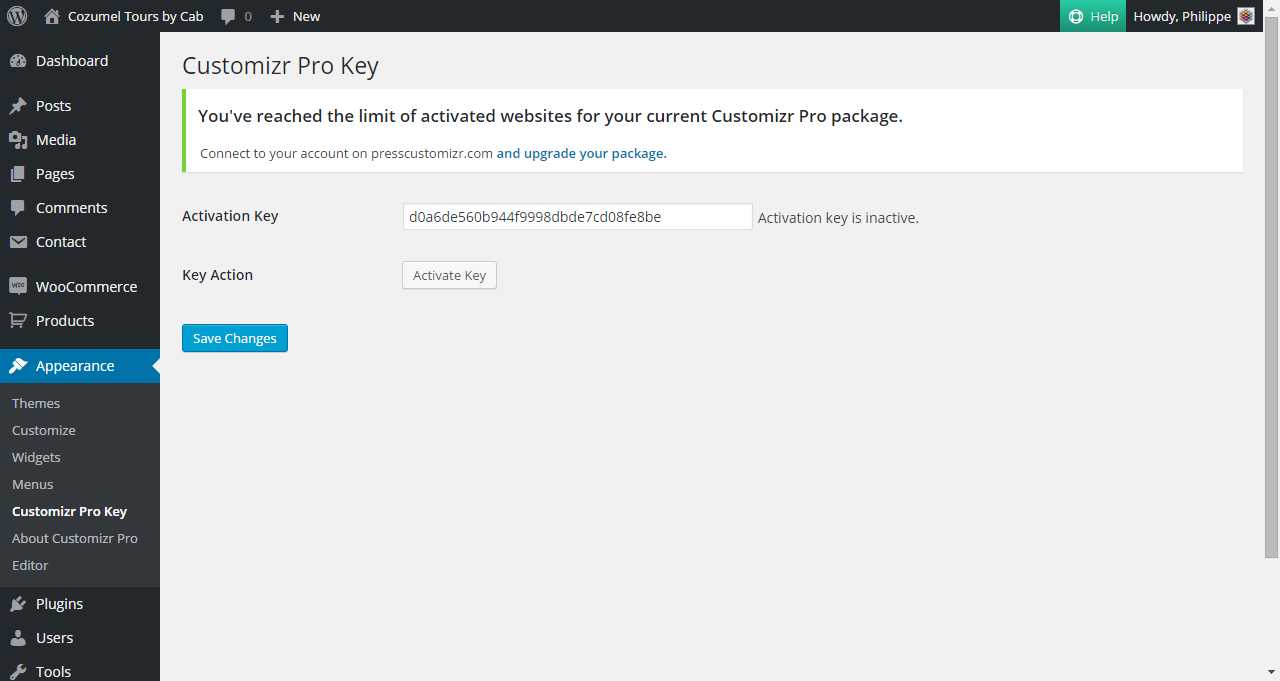1280x681 pixels.
Task: Open Media via its sidebar icon
Action: pyautogui.click(x=18, y=140)
